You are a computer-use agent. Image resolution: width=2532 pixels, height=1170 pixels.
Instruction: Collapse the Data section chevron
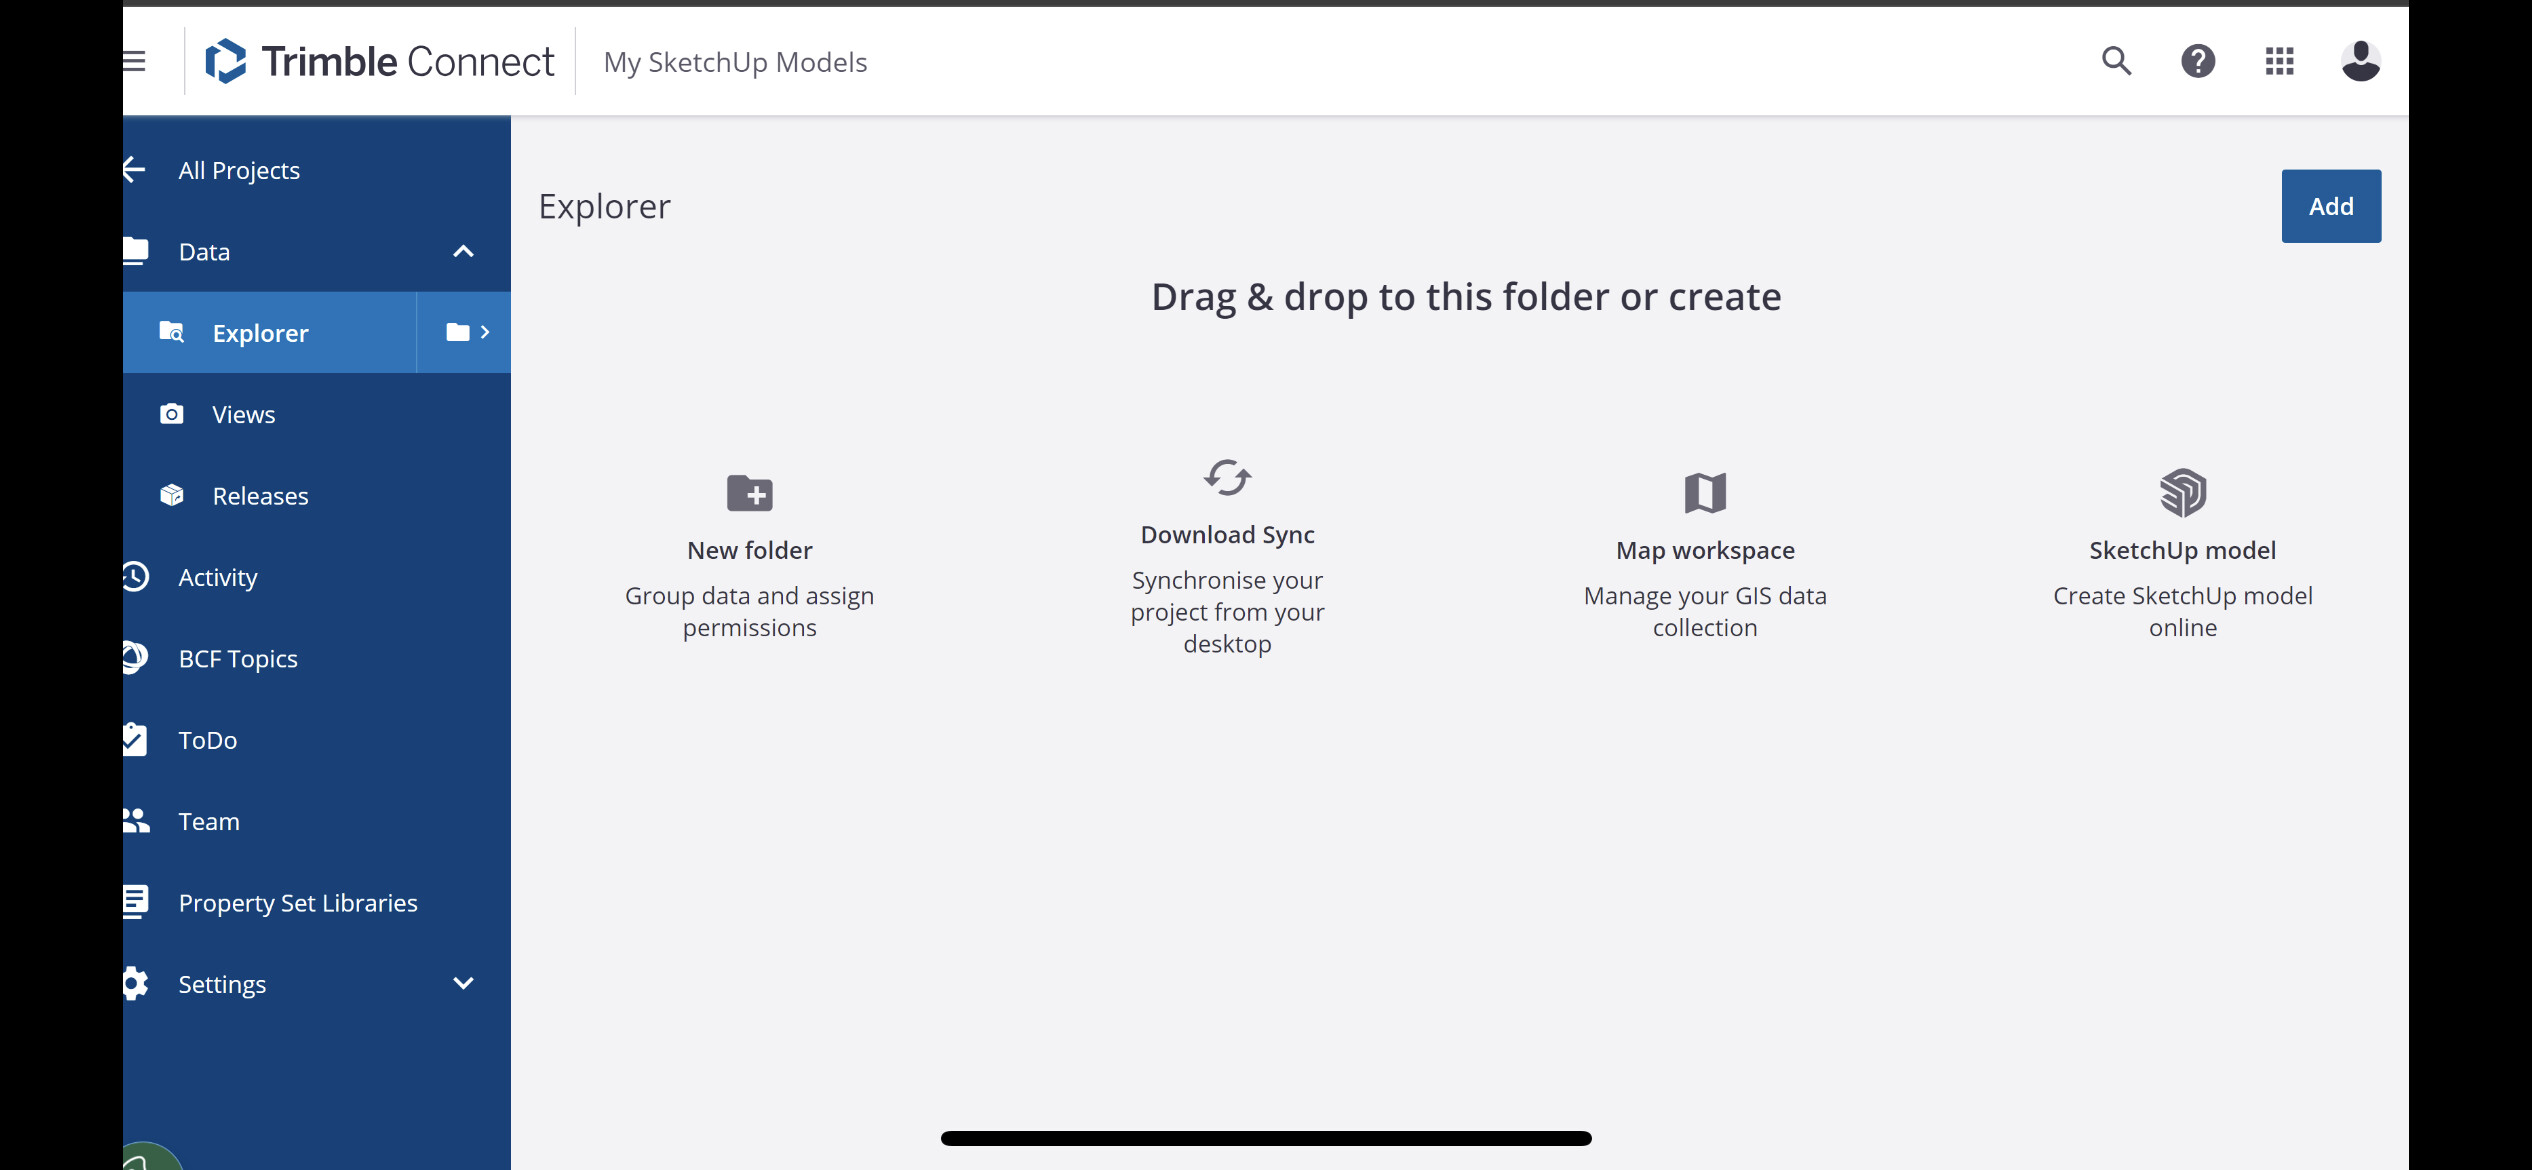(463, 252)
